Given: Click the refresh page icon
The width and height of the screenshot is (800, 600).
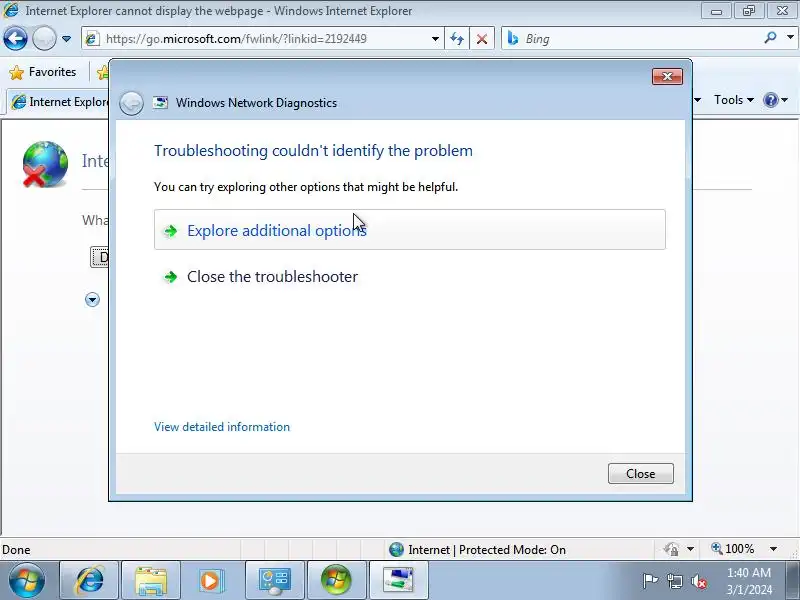Looking at the screenshot, I should 457,39.
